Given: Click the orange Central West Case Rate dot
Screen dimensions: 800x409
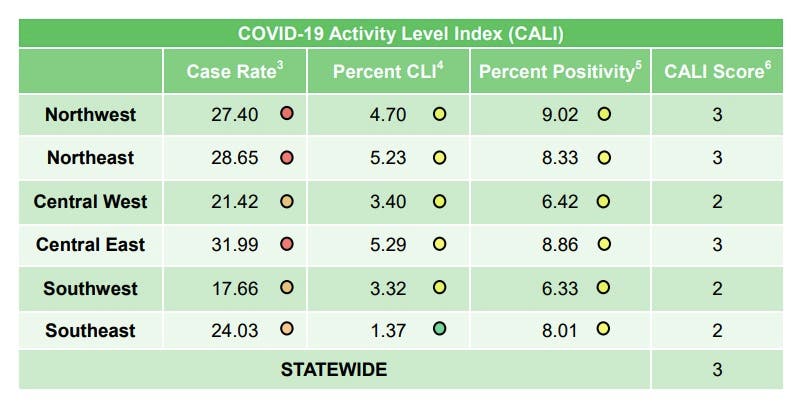Looking at the screenshot, I should pyautogui.click(x=287, y=202).
